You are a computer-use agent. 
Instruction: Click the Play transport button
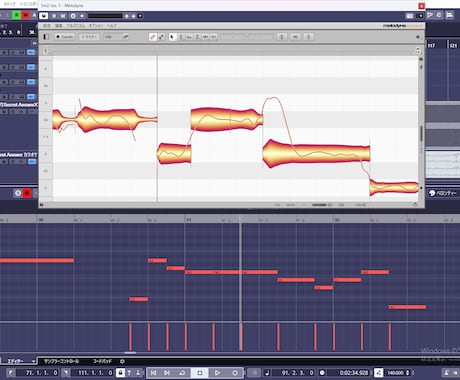point(217,373)
